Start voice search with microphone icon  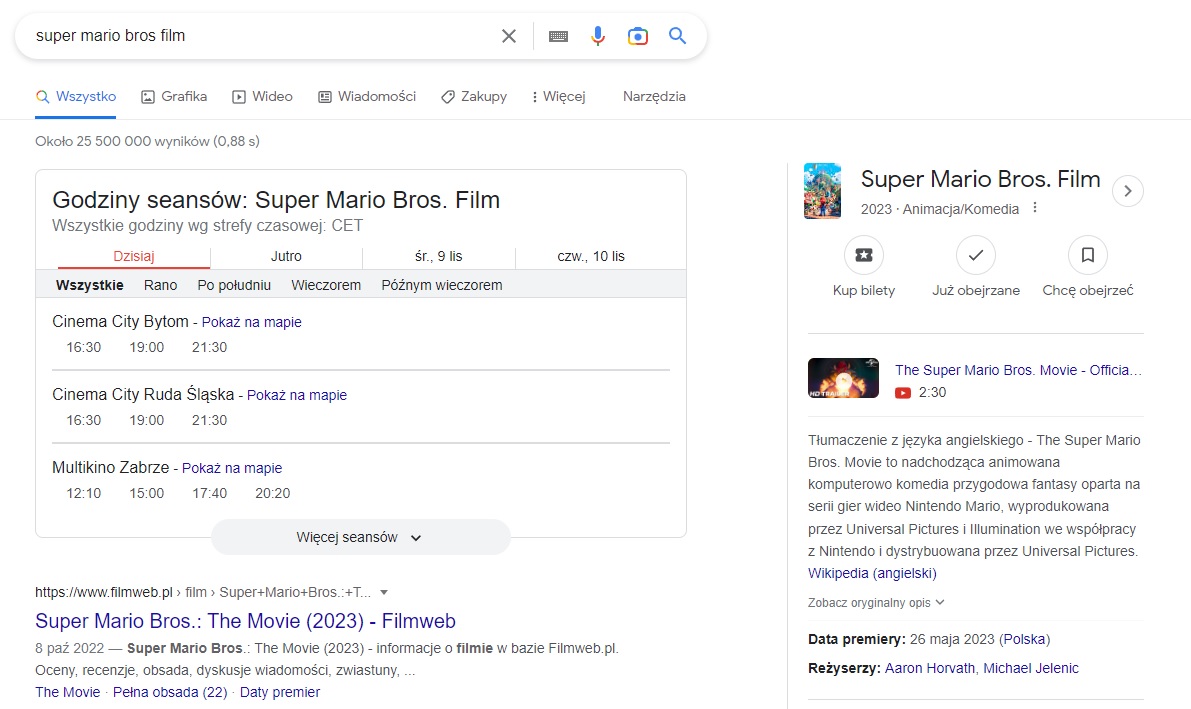click(x=598, y=36)
